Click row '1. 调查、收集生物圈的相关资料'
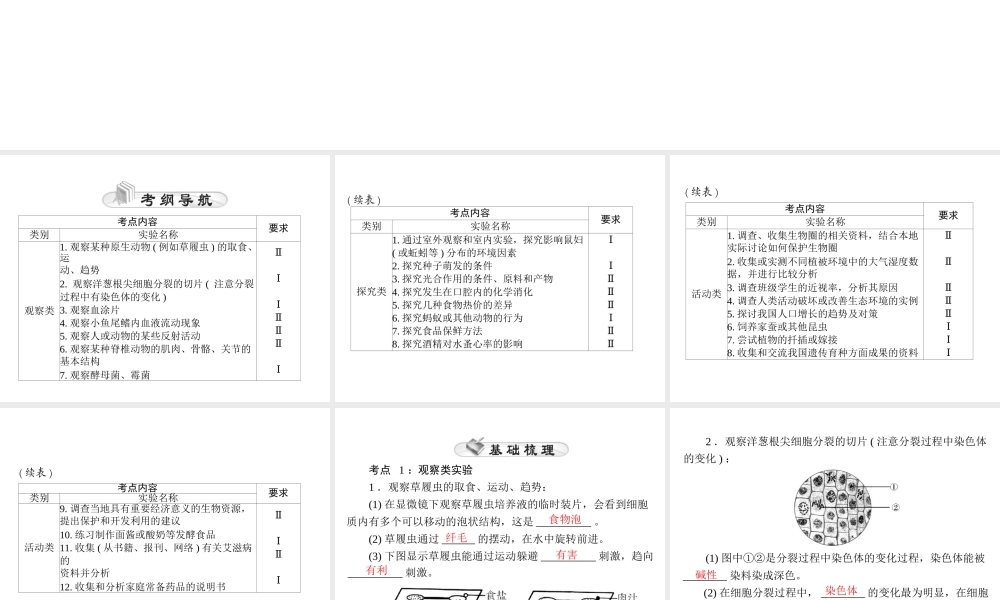The height and width of the screenshot is (600, 1000). 823,242
